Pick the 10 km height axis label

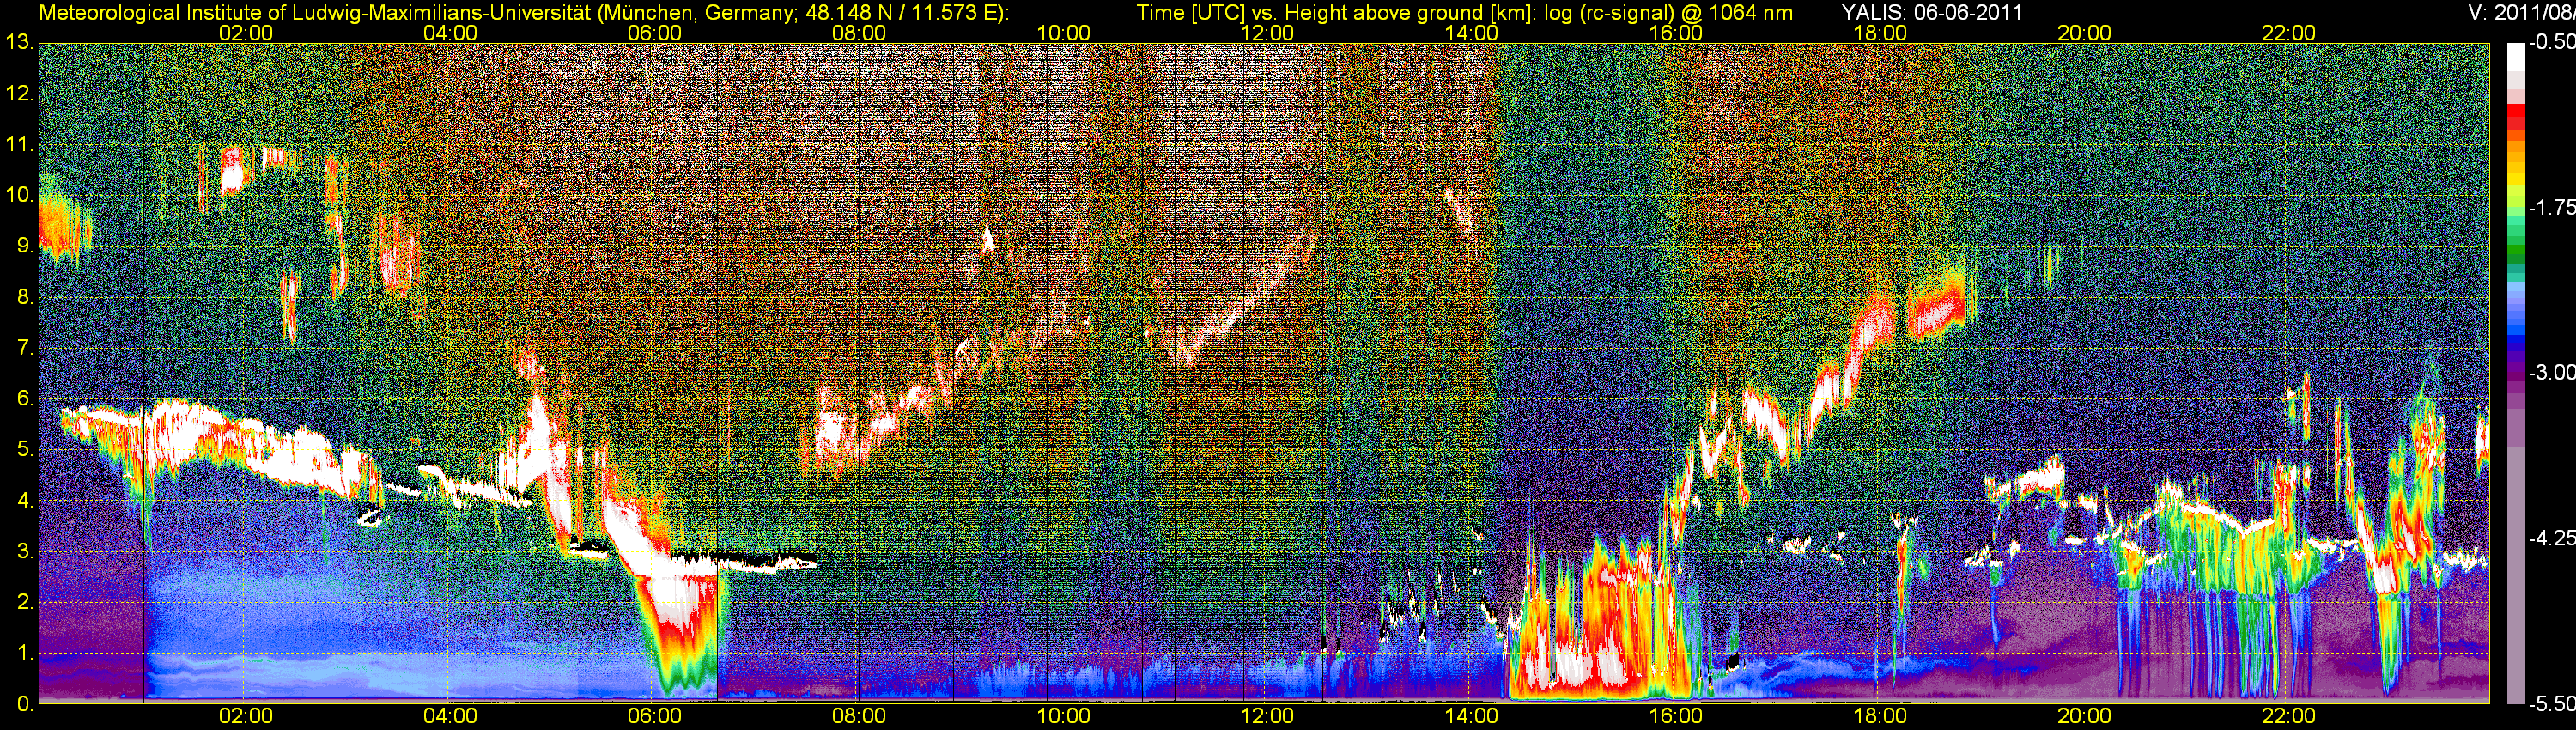(18, 196)
